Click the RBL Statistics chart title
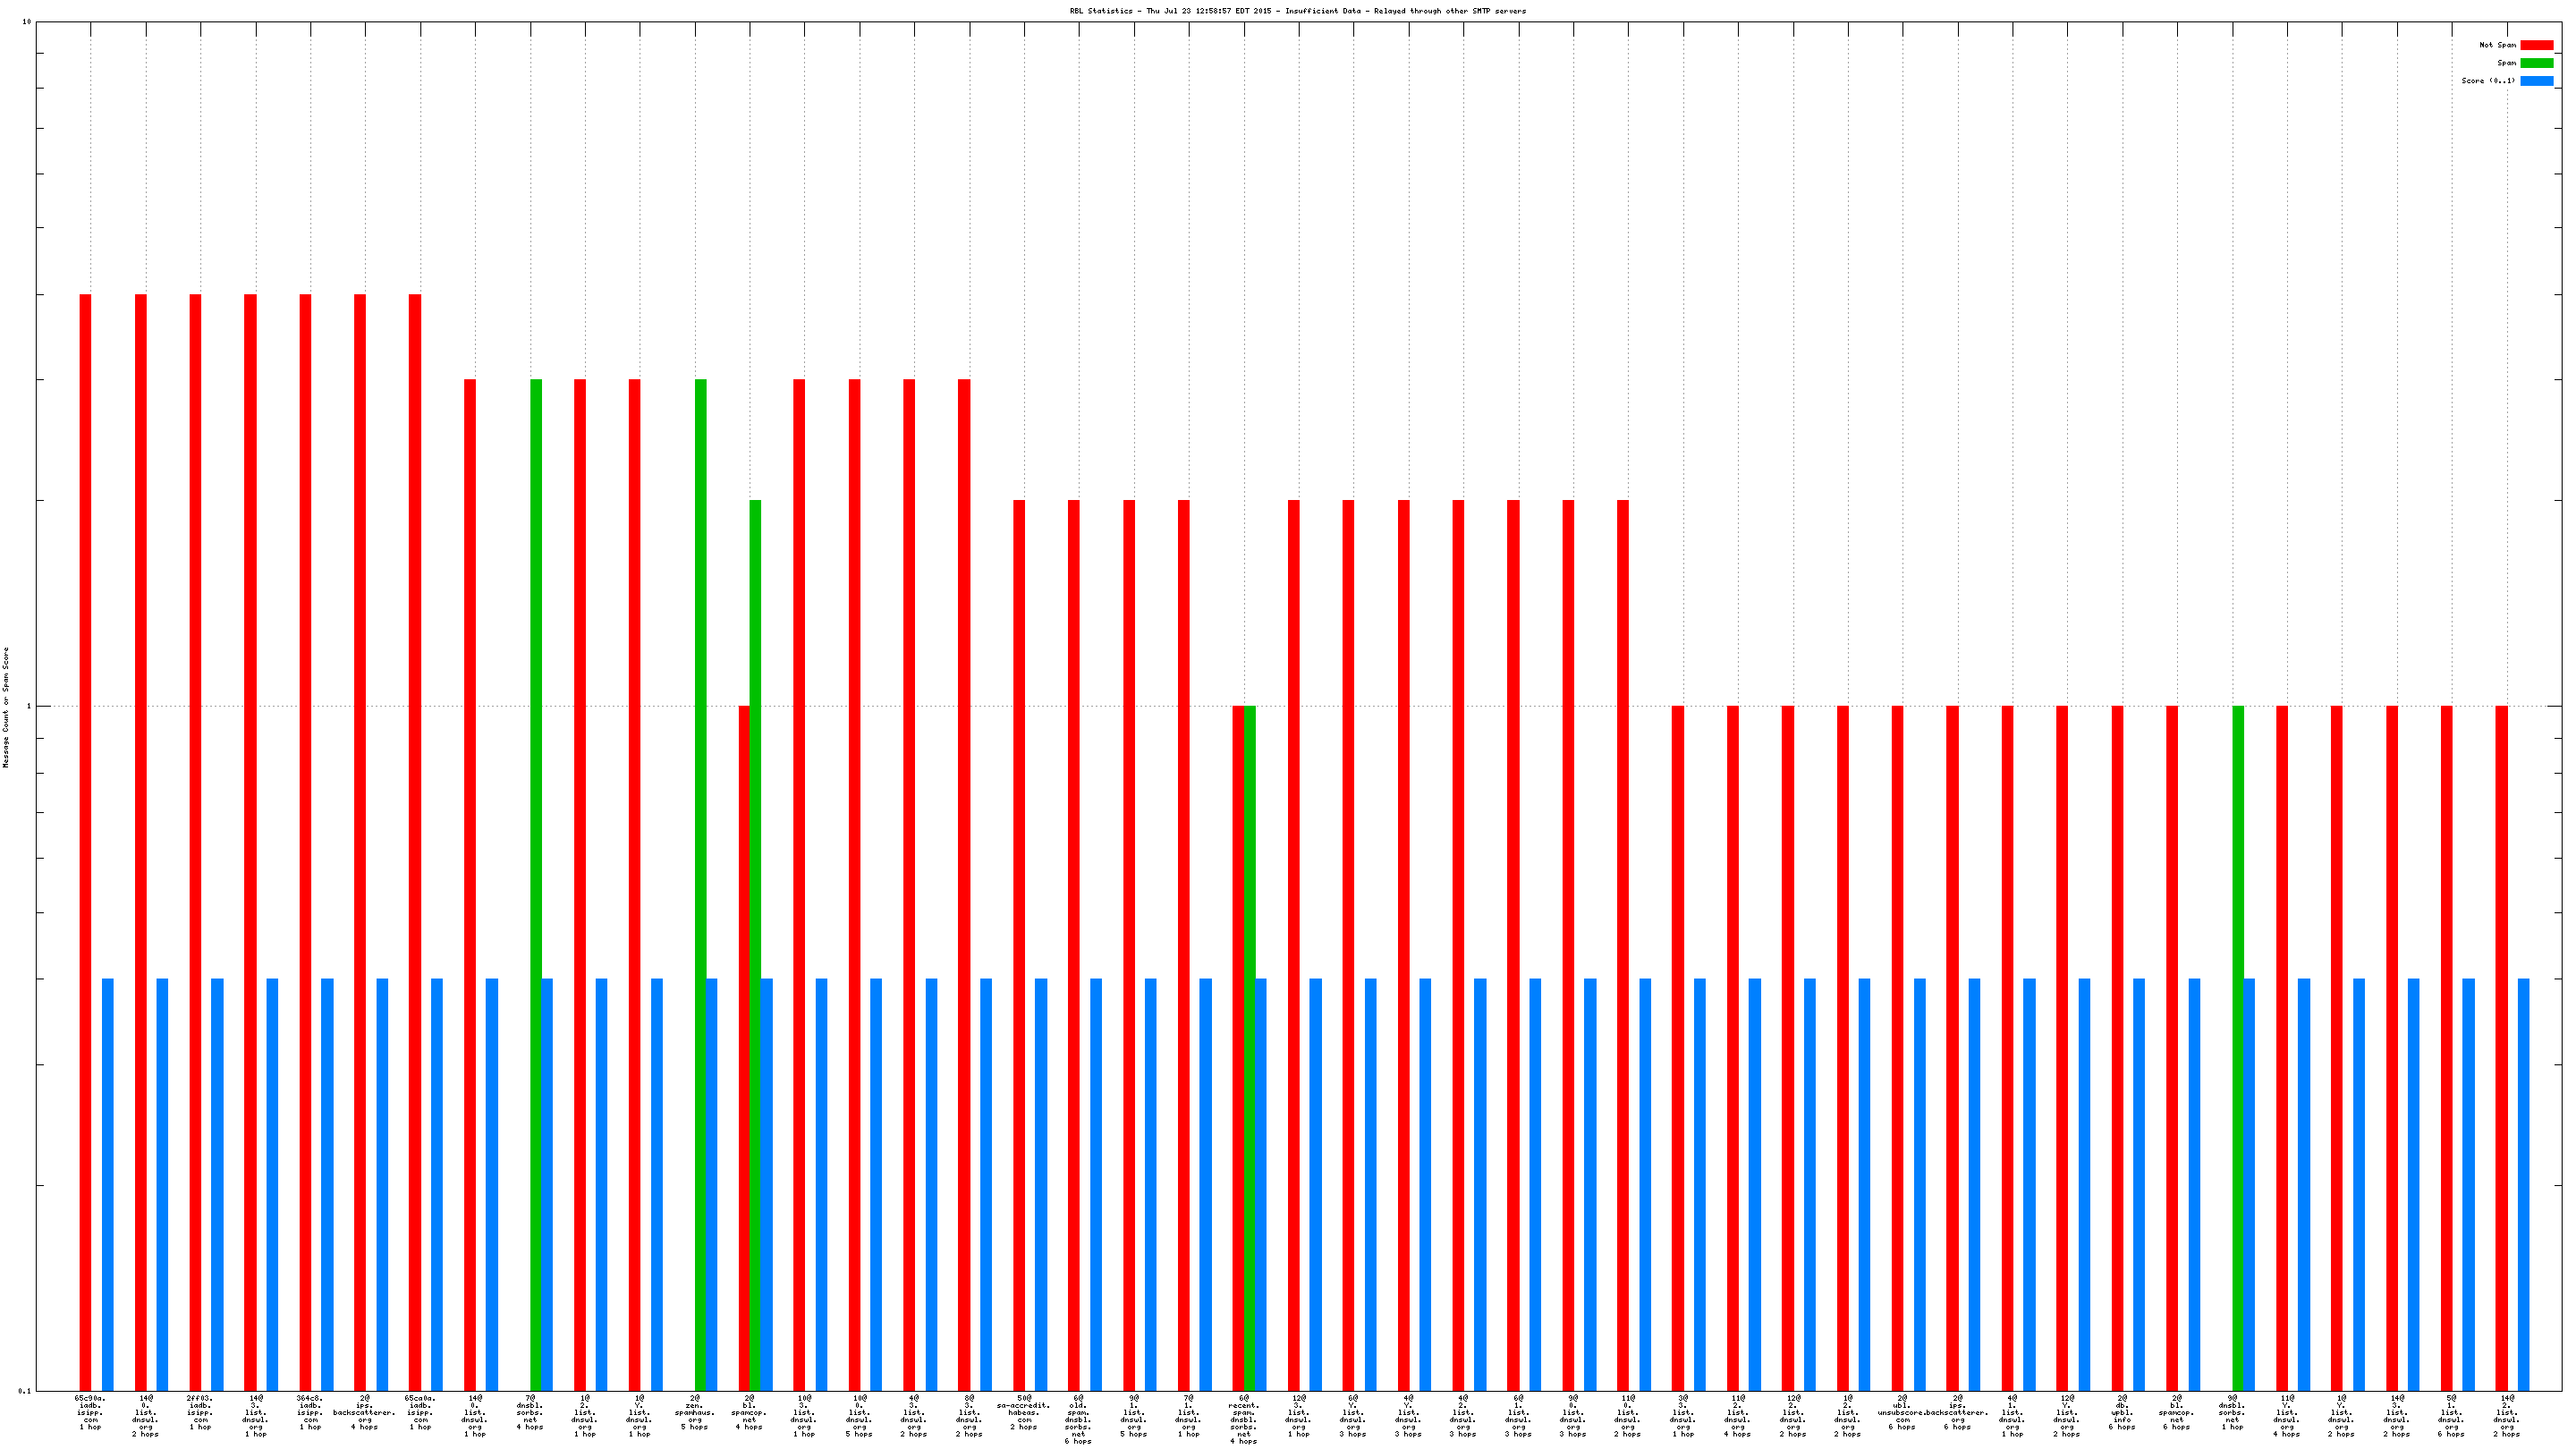 pyautogui.click(x=1297, y=11)
